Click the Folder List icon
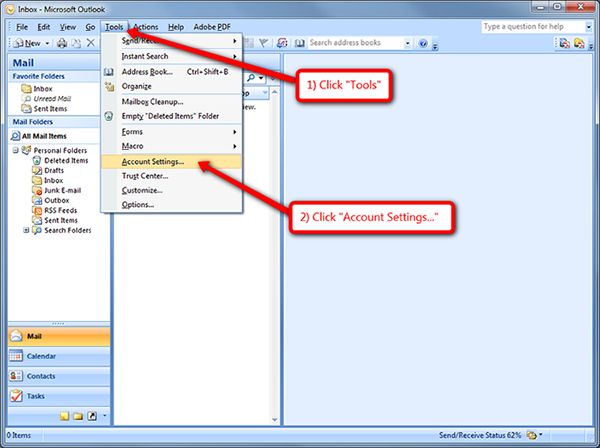 pyautogui.click(x=78, y=416)
